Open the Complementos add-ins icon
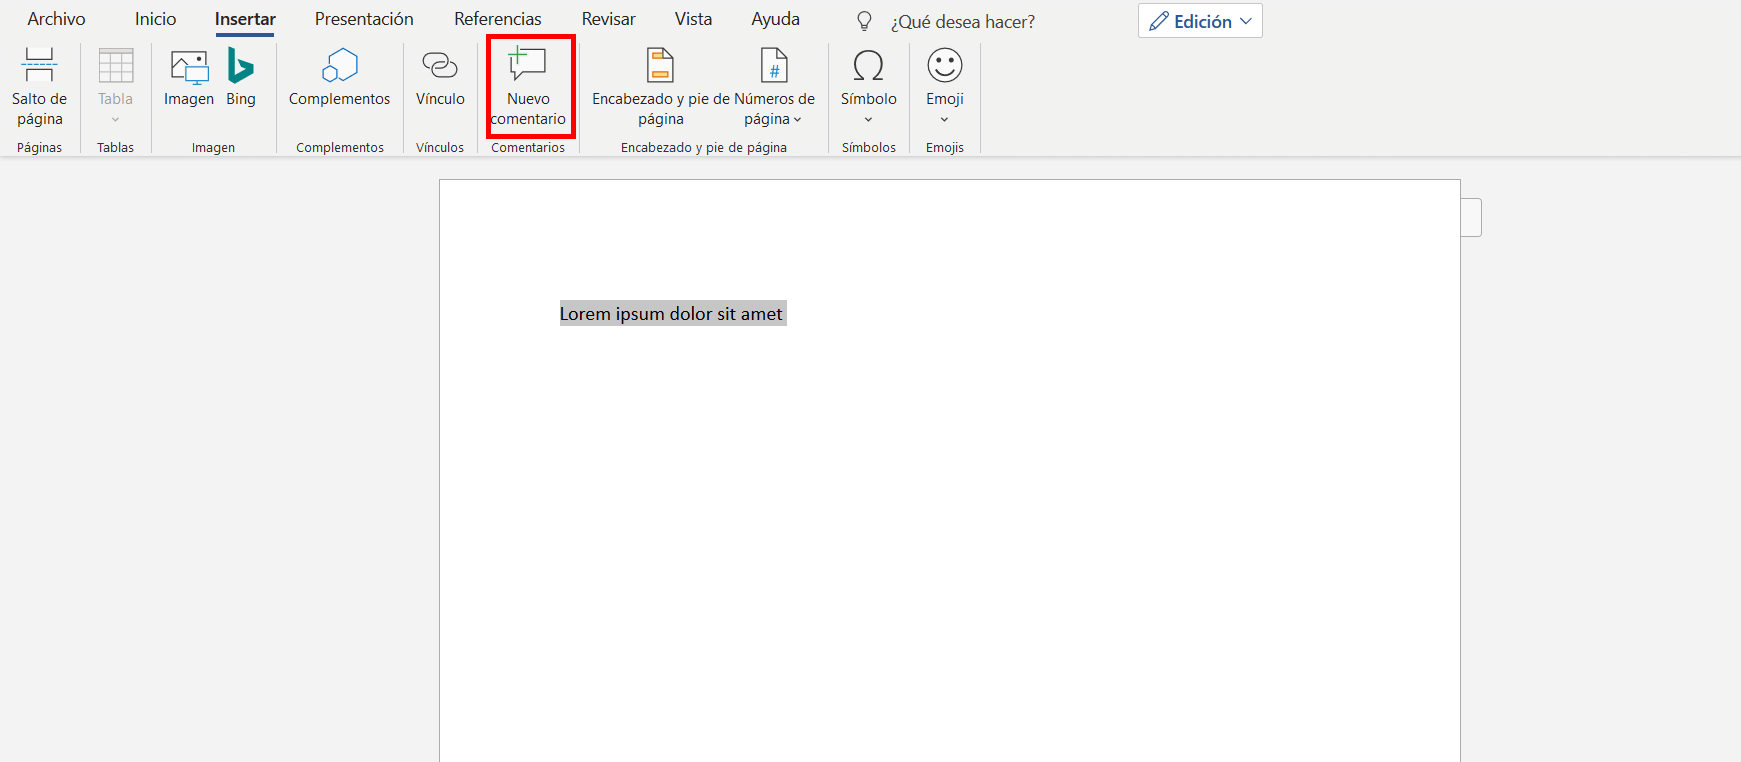Viewport: 1741px width, 762px height. pos(340,78)
